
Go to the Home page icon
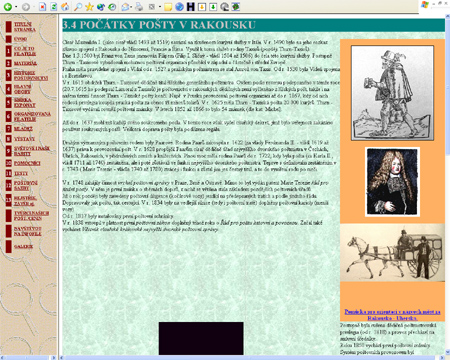point(65,7)
